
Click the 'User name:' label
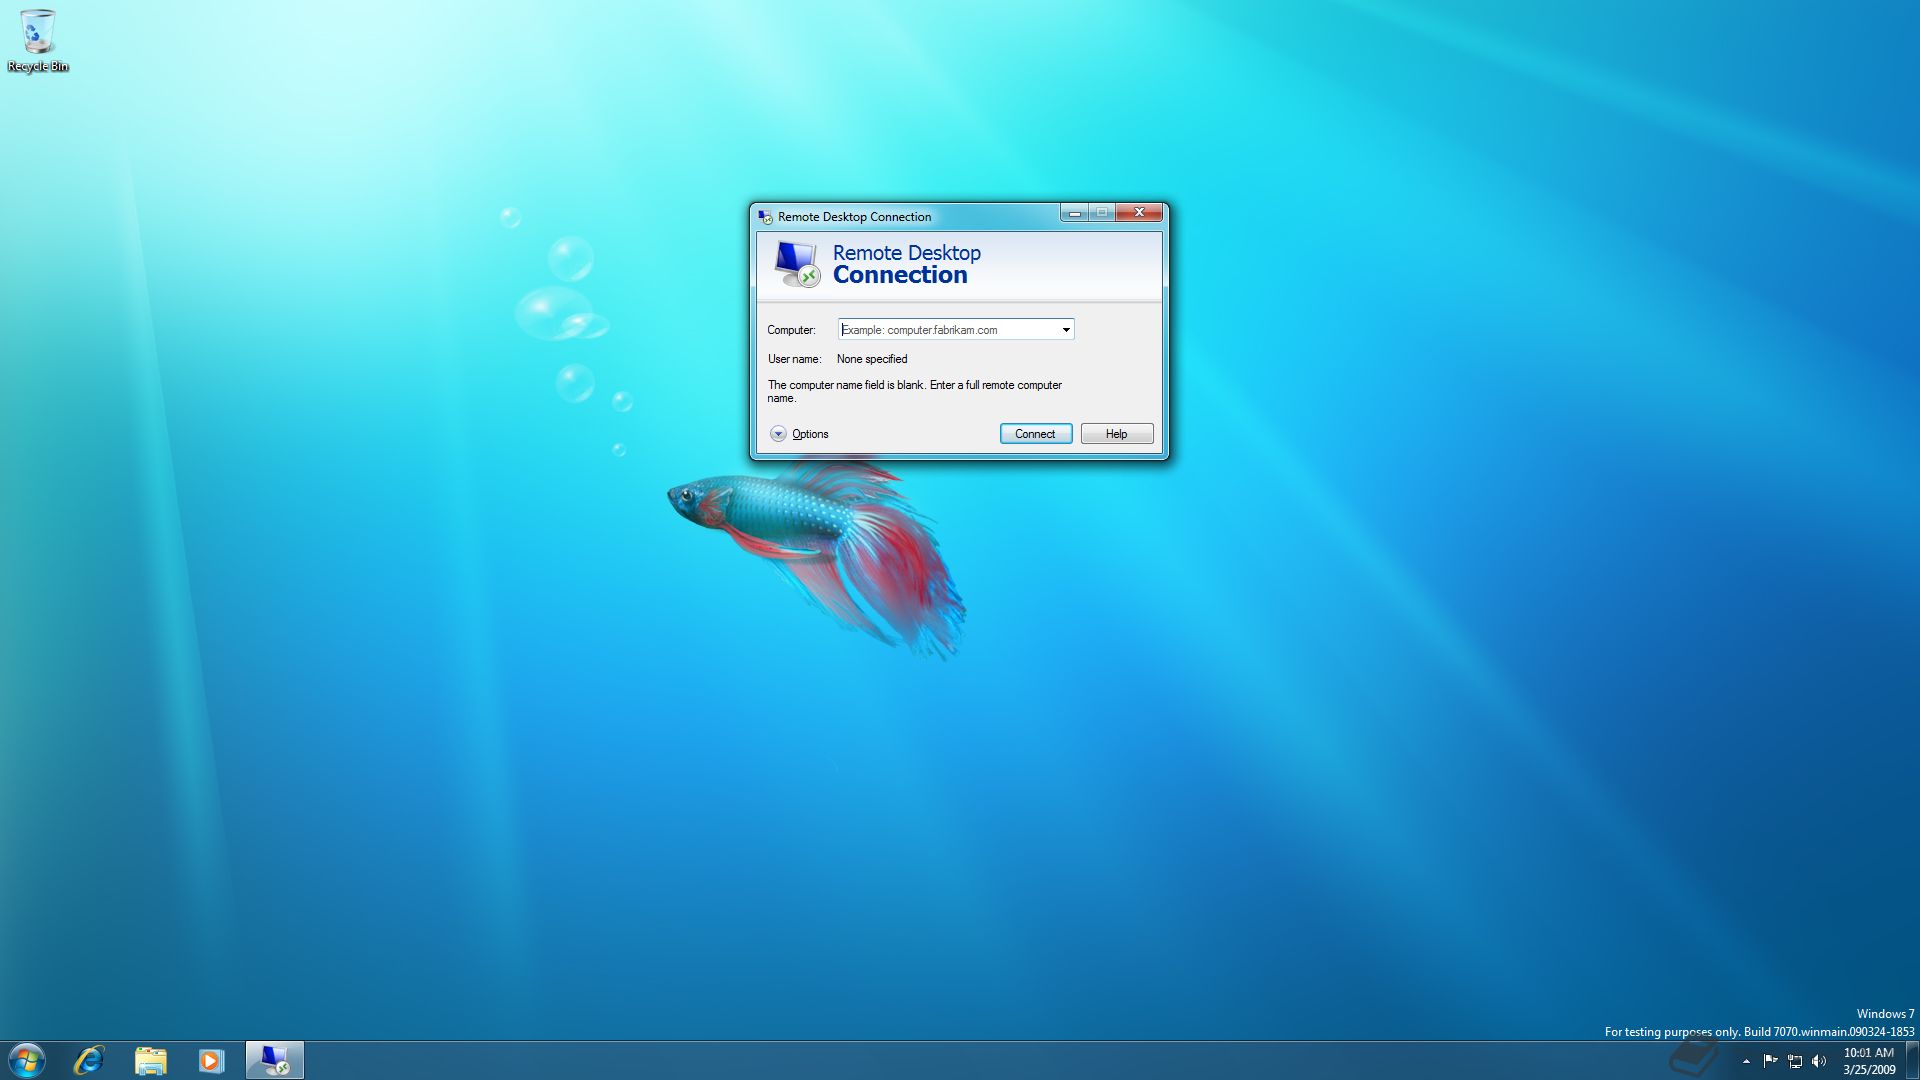794,359
